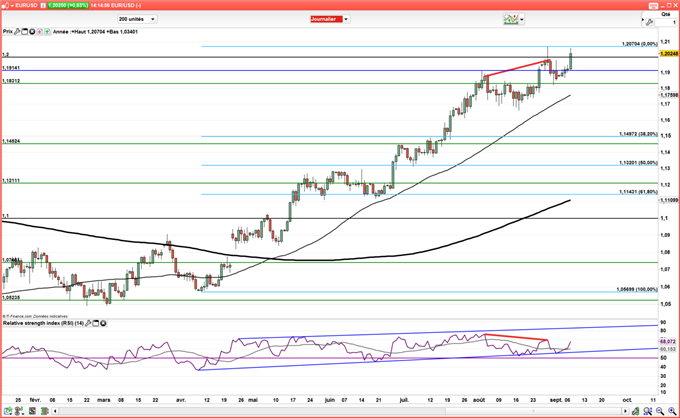Click the IT-Finance.com data notice
The width and height of the screenshot is (680, 418).
[35, 317]
